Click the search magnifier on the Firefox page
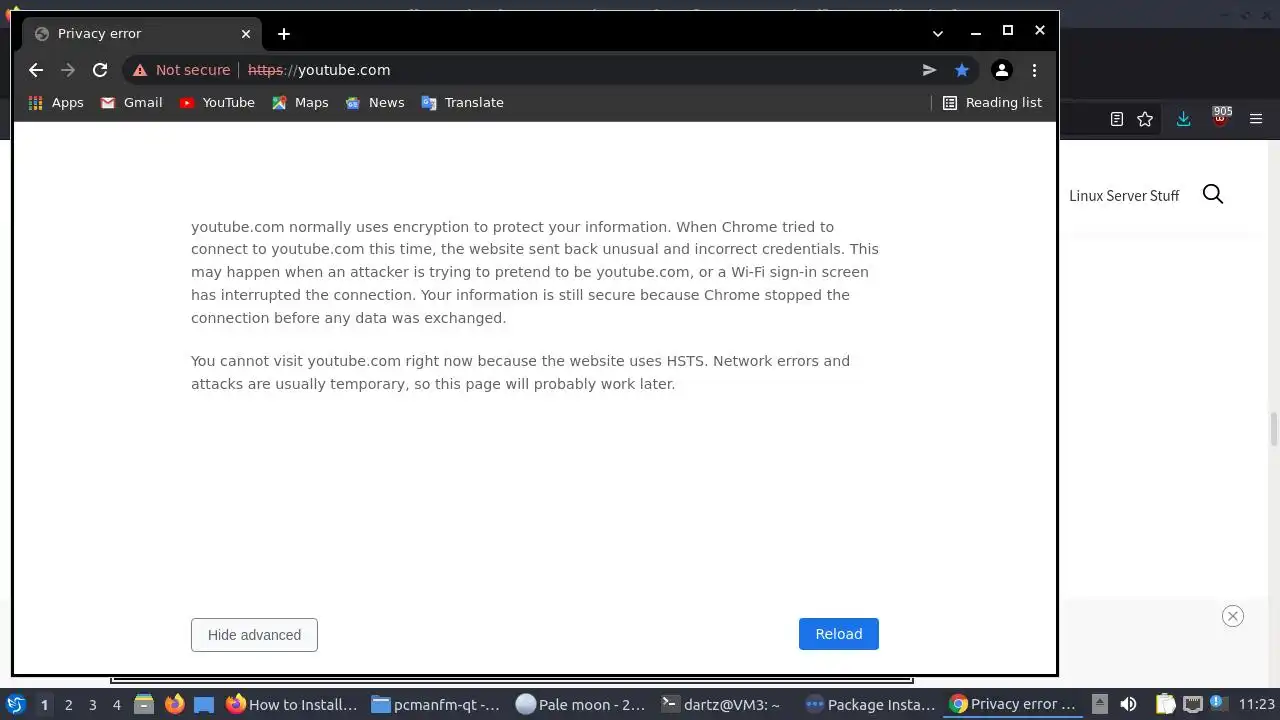This screenshot has width=1280, height=720. [x=1213, y=194]
